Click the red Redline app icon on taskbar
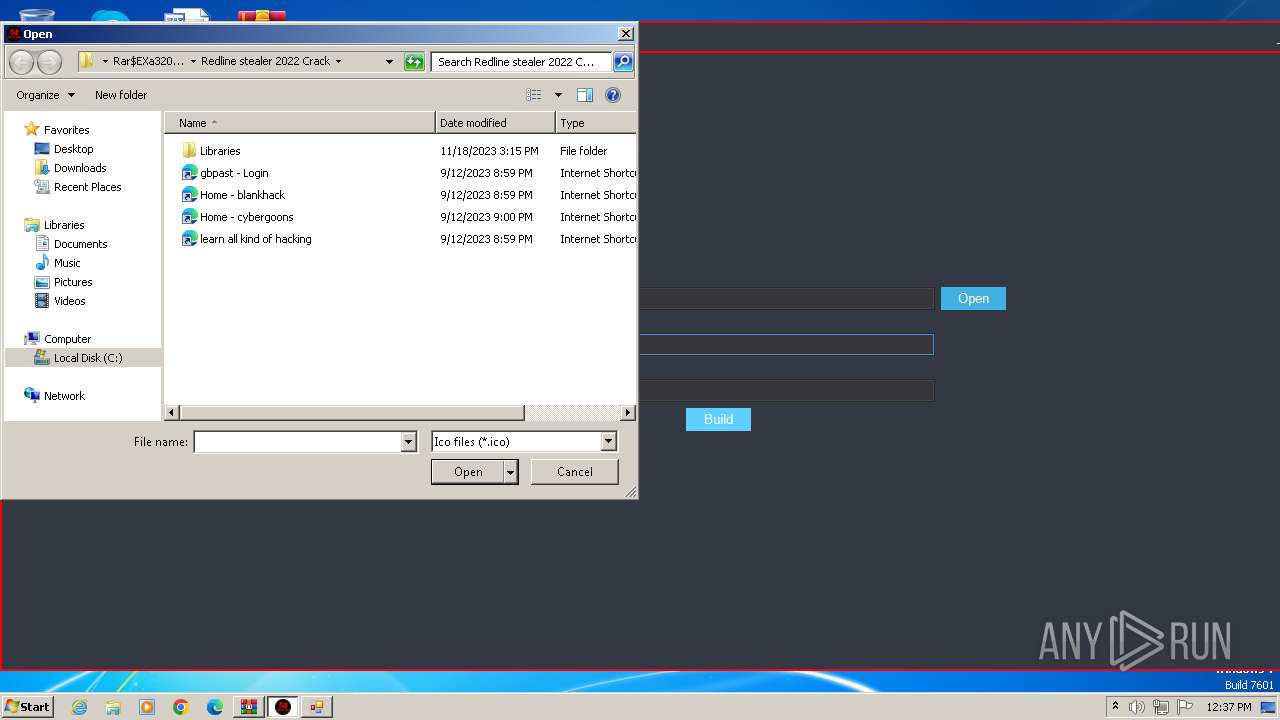Viewport: 1280px width, 720px height. [283, 707]
